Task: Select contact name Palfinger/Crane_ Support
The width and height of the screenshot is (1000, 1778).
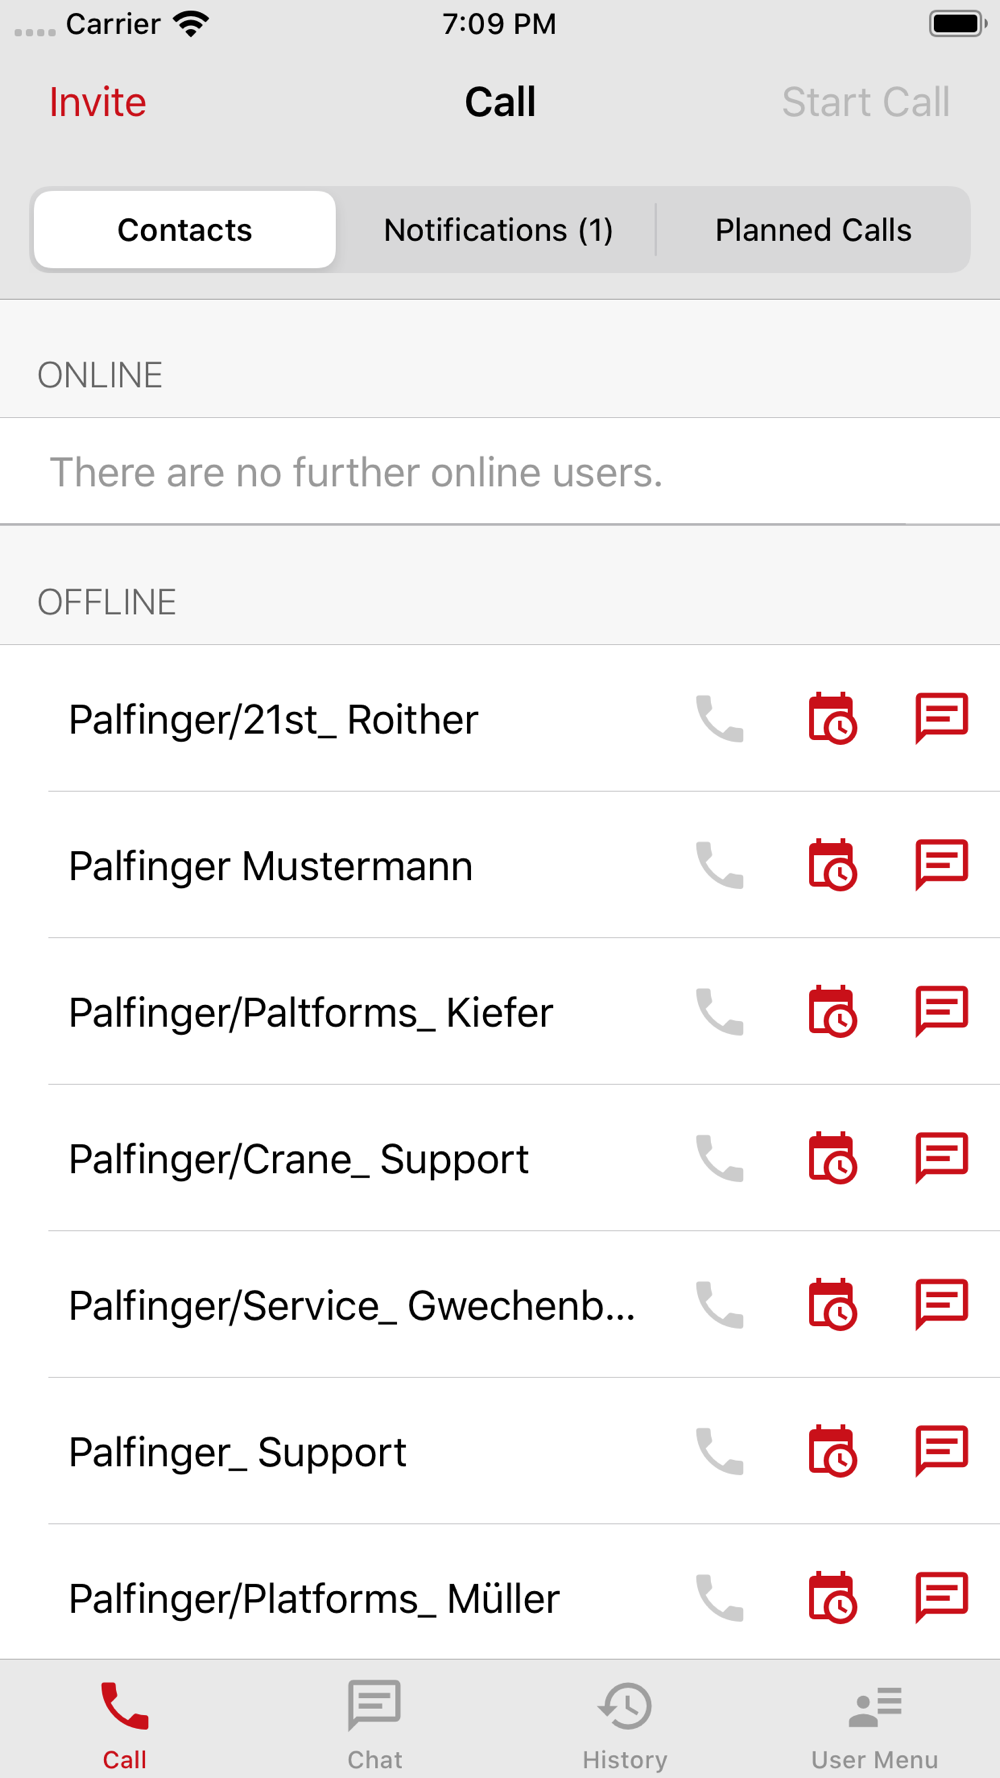Action: click(298, 1159)
